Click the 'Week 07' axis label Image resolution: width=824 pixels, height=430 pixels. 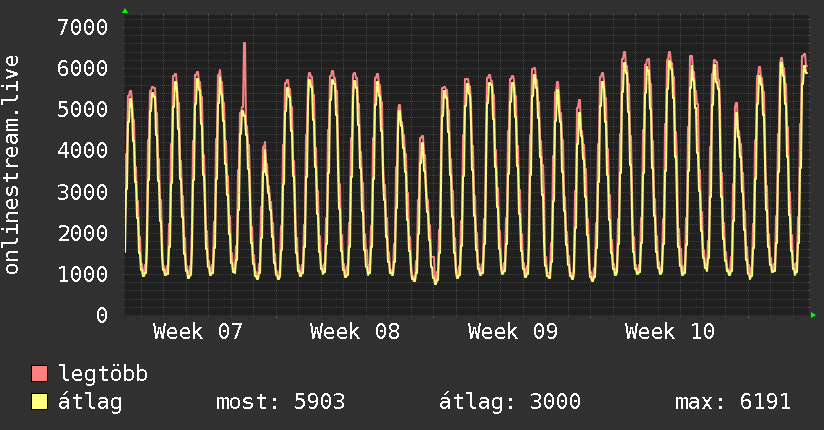tap(198, 332)
